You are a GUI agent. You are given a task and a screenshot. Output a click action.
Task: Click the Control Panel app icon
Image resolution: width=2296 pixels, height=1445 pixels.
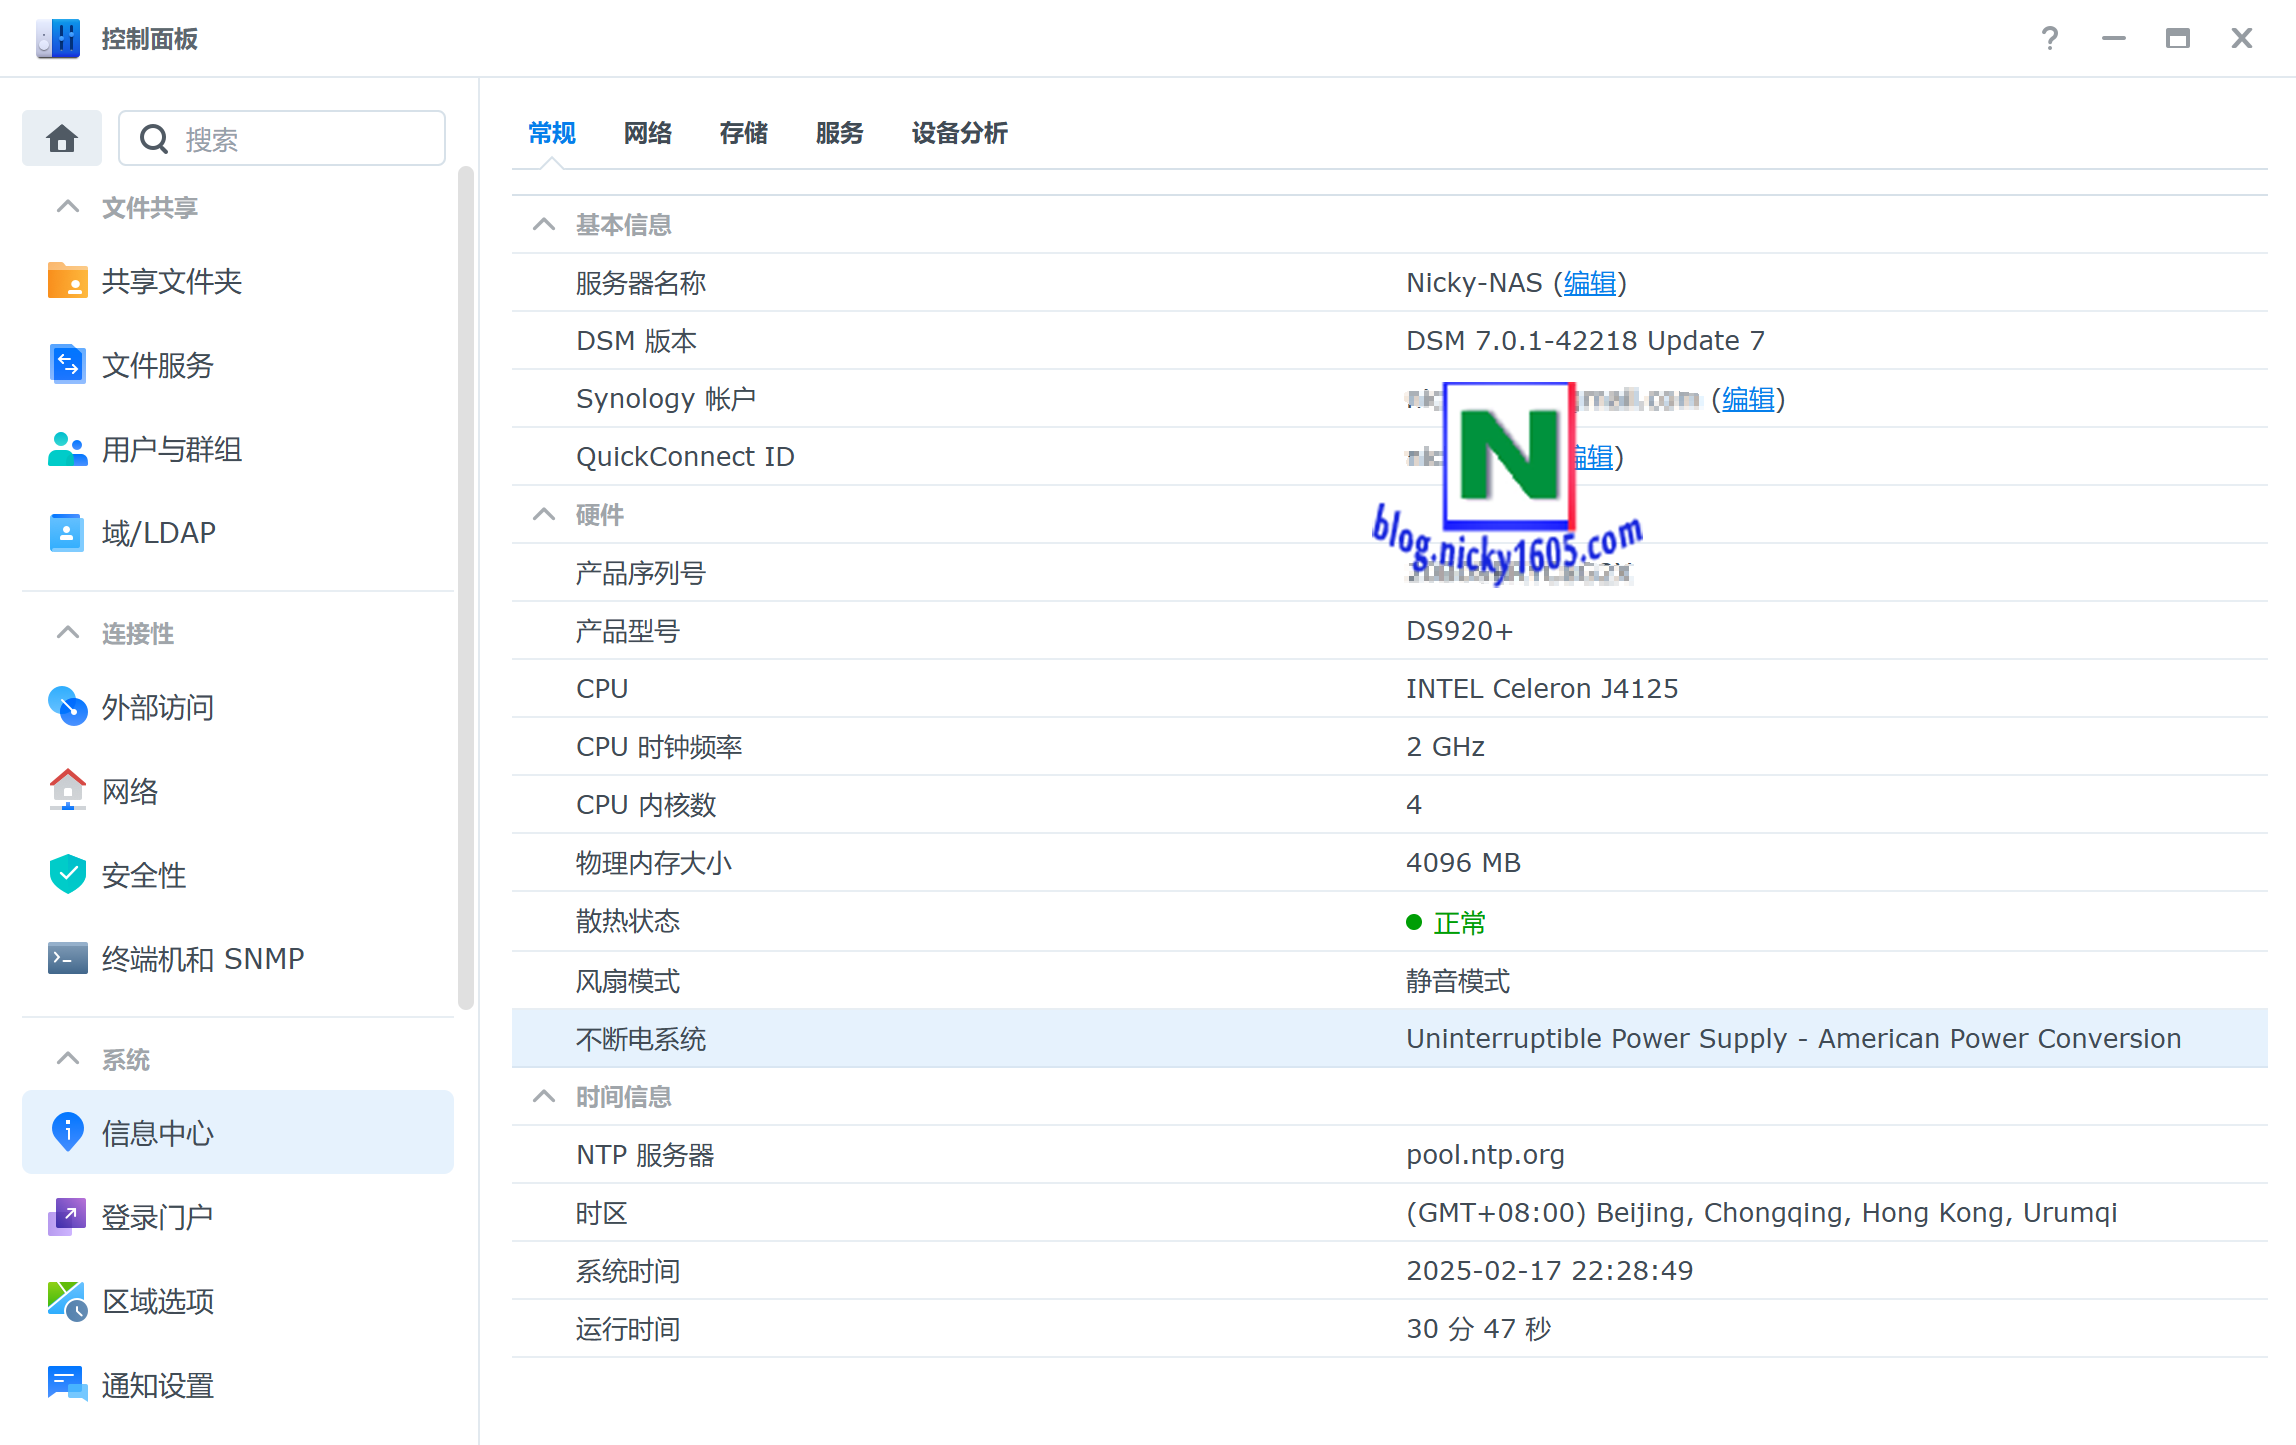tap(58, 38)
